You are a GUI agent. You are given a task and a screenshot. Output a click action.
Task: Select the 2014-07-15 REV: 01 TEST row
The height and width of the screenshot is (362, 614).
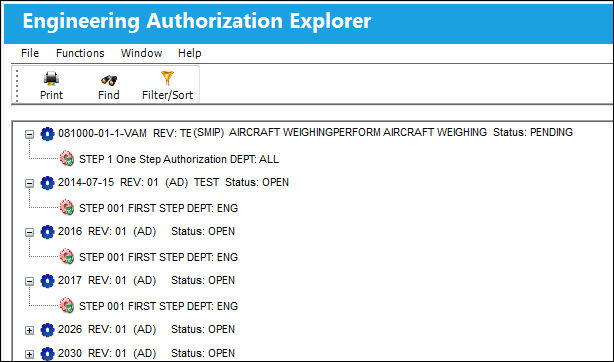click(173, 182)
